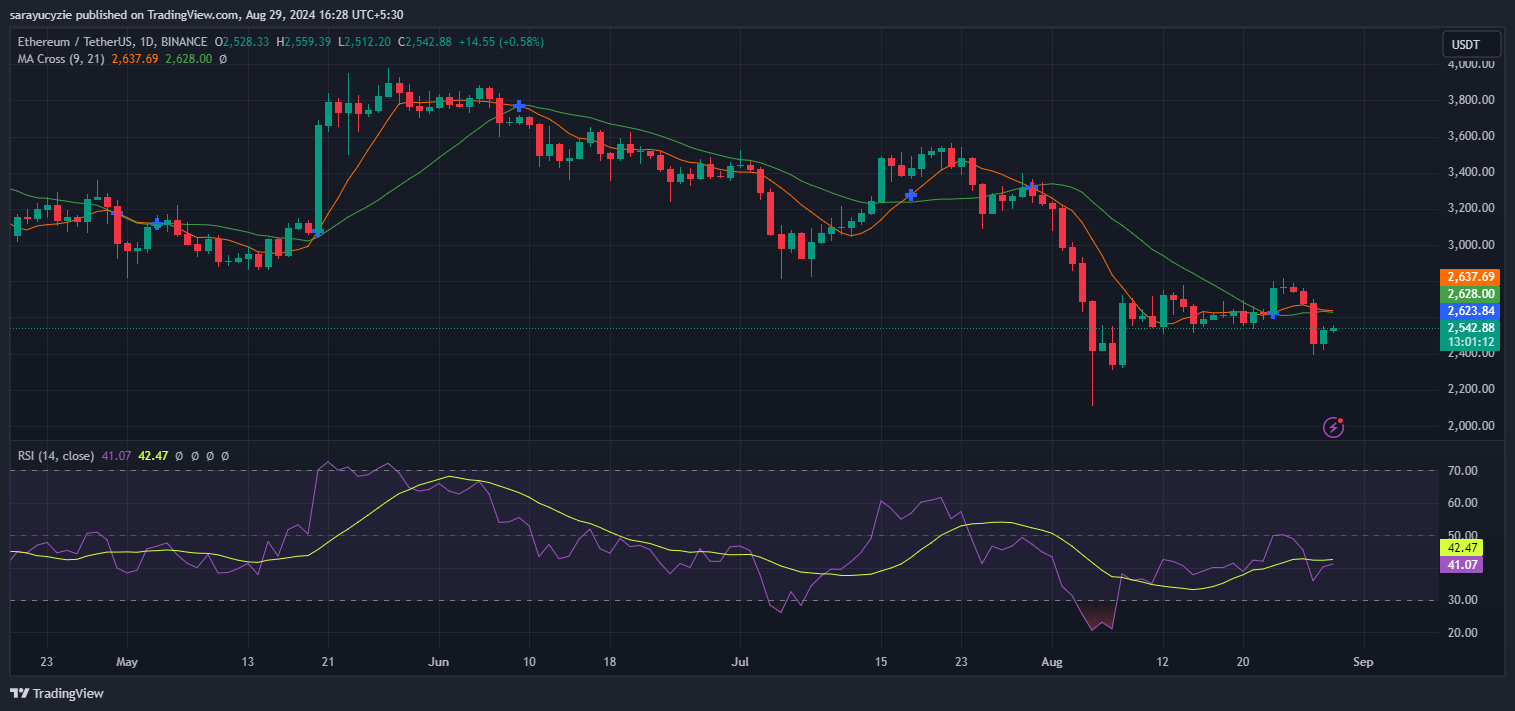
Task: Click the purple 41.07 tag on the RSI axis
Action: click(x=1463, y=565)
